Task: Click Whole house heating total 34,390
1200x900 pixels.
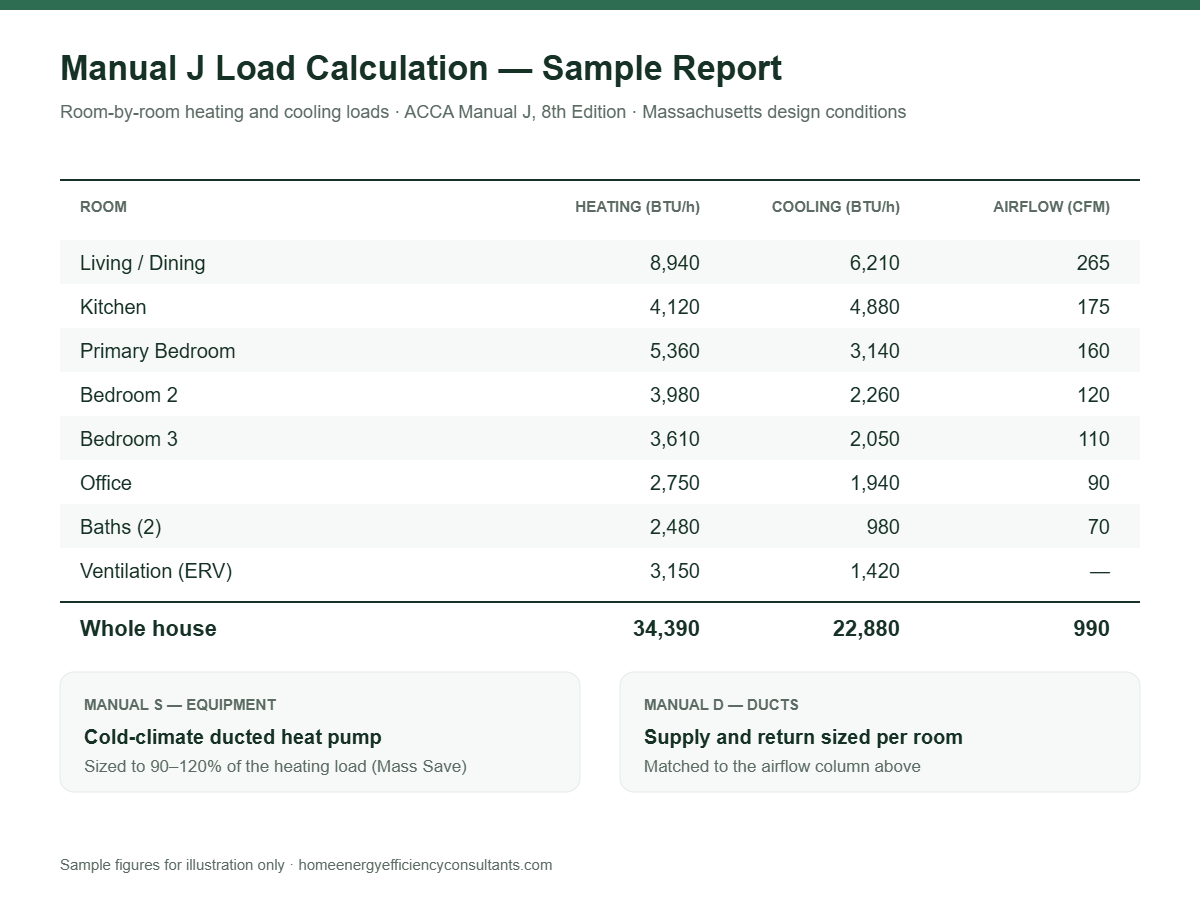Action: (x=666, y=628)
